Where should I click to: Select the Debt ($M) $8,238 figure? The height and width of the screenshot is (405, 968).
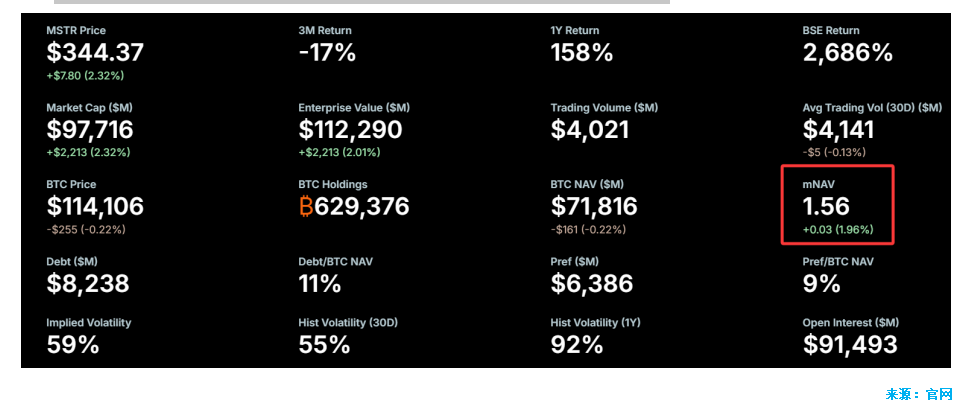point(88,284)
